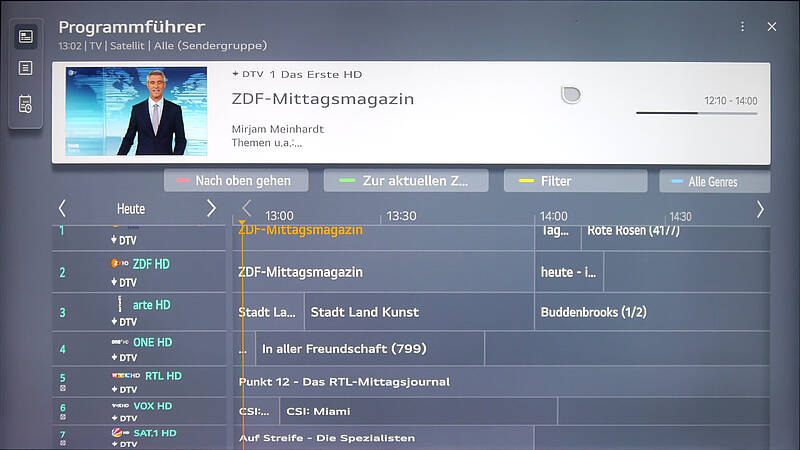Select CSI: Miami programme
This screenshot has width=800, height=450.
(x=419, y=411)
